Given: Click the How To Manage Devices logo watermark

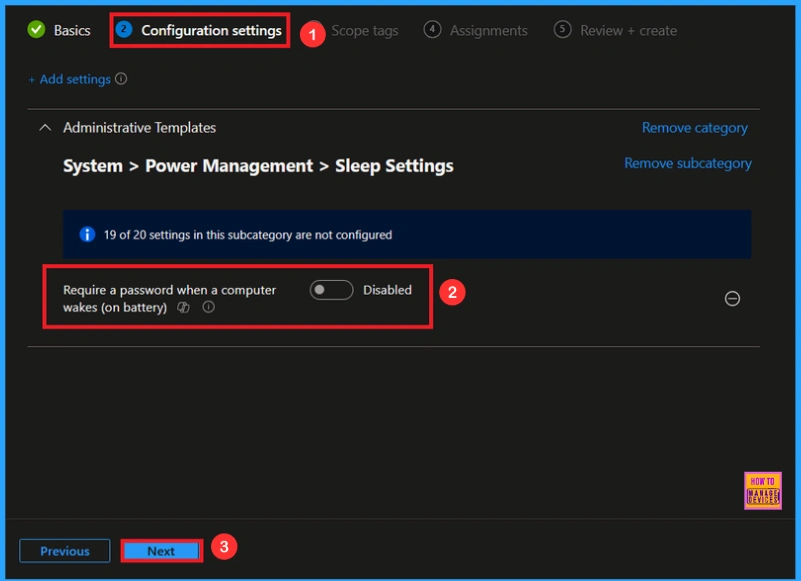Looking at the screenshot, I should (763, 492).
